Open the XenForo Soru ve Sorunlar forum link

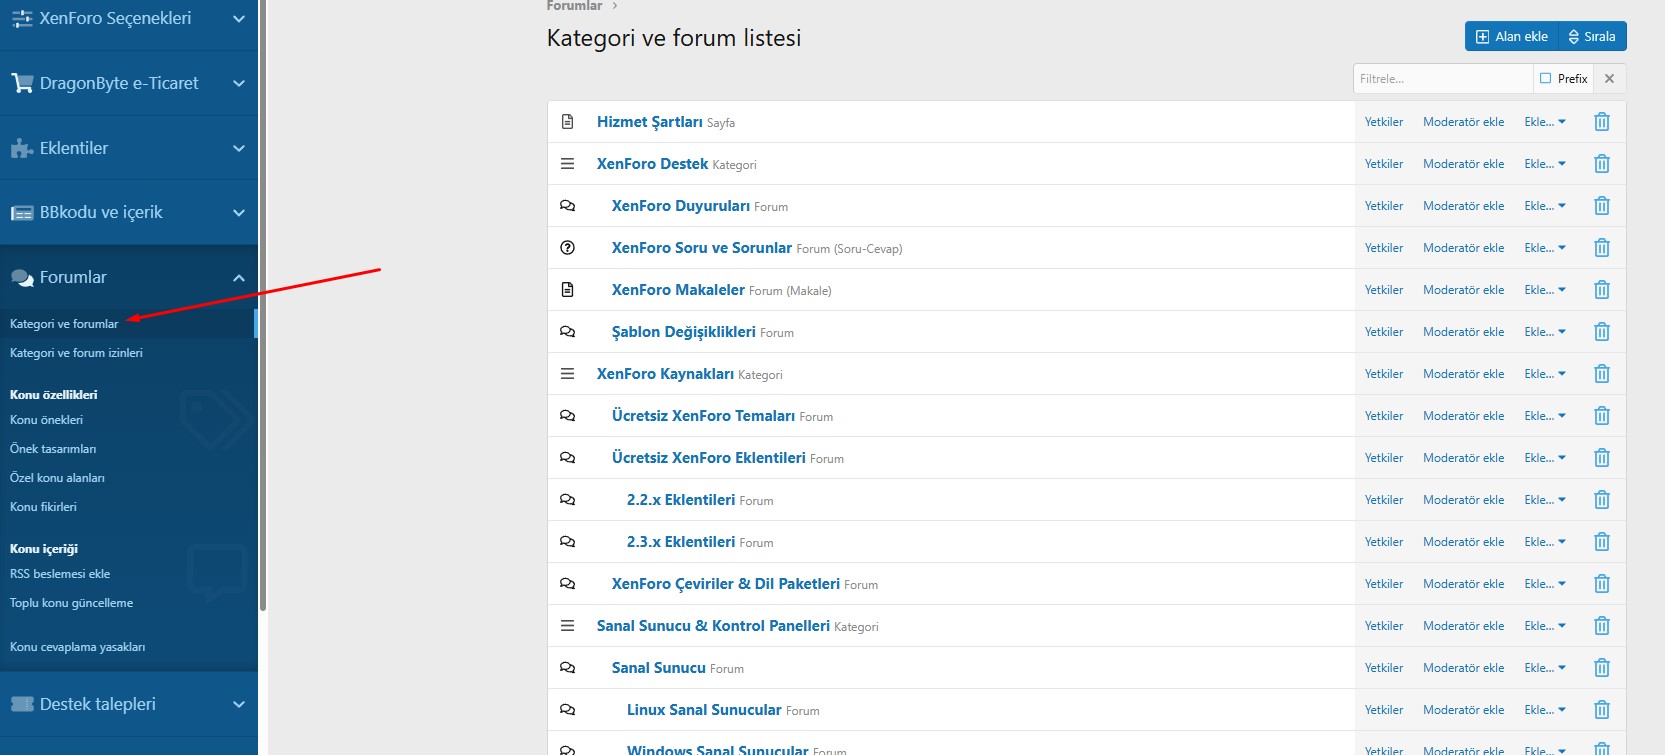click(702, 248)
